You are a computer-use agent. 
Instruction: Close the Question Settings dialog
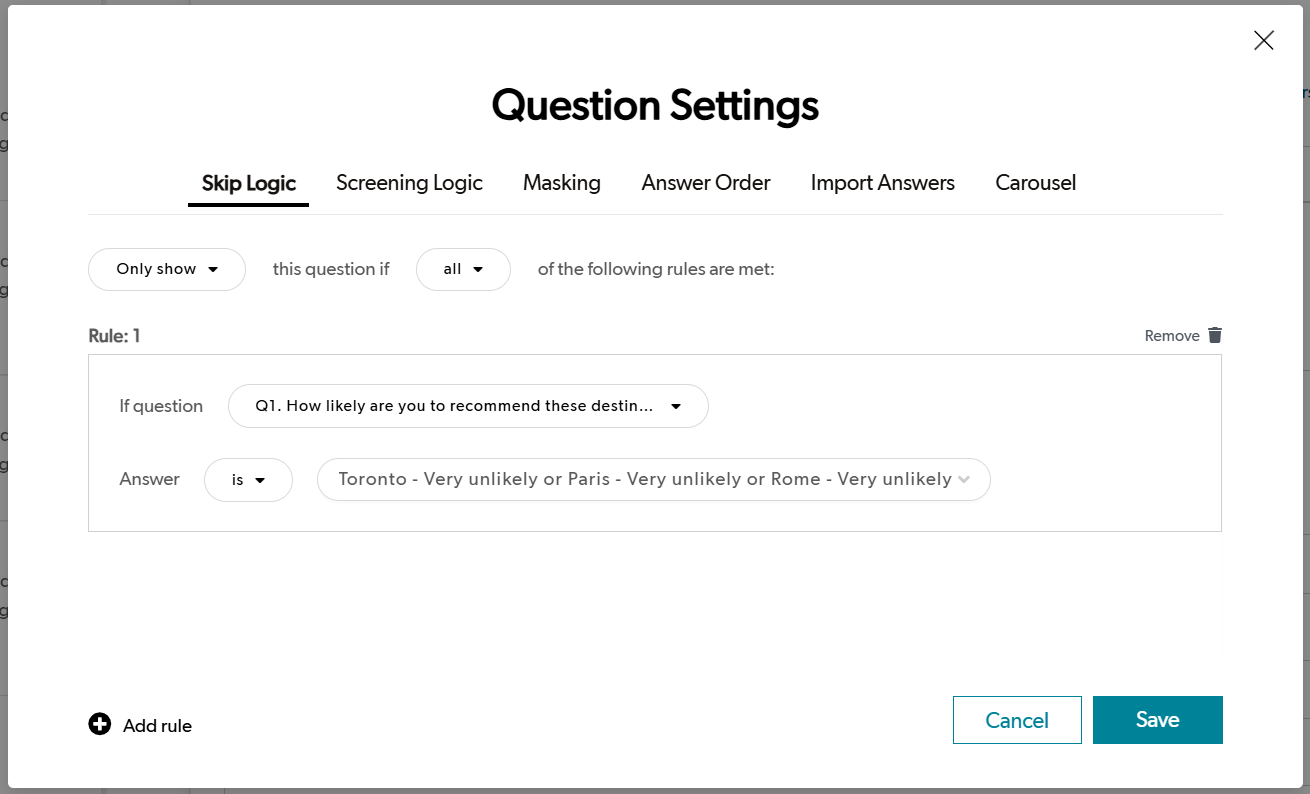pos(1263,40)
